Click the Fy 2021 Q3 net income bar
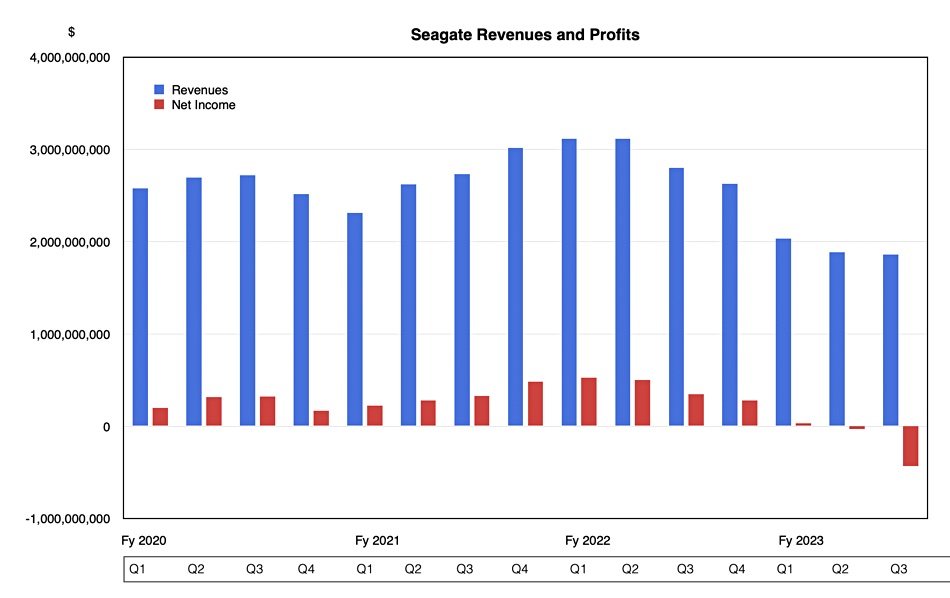 pos(482,411)
